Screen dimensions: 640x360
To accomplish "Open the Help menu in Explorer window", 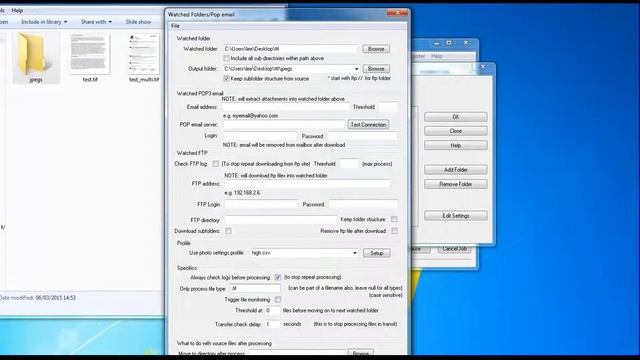I will coord(17,11).
